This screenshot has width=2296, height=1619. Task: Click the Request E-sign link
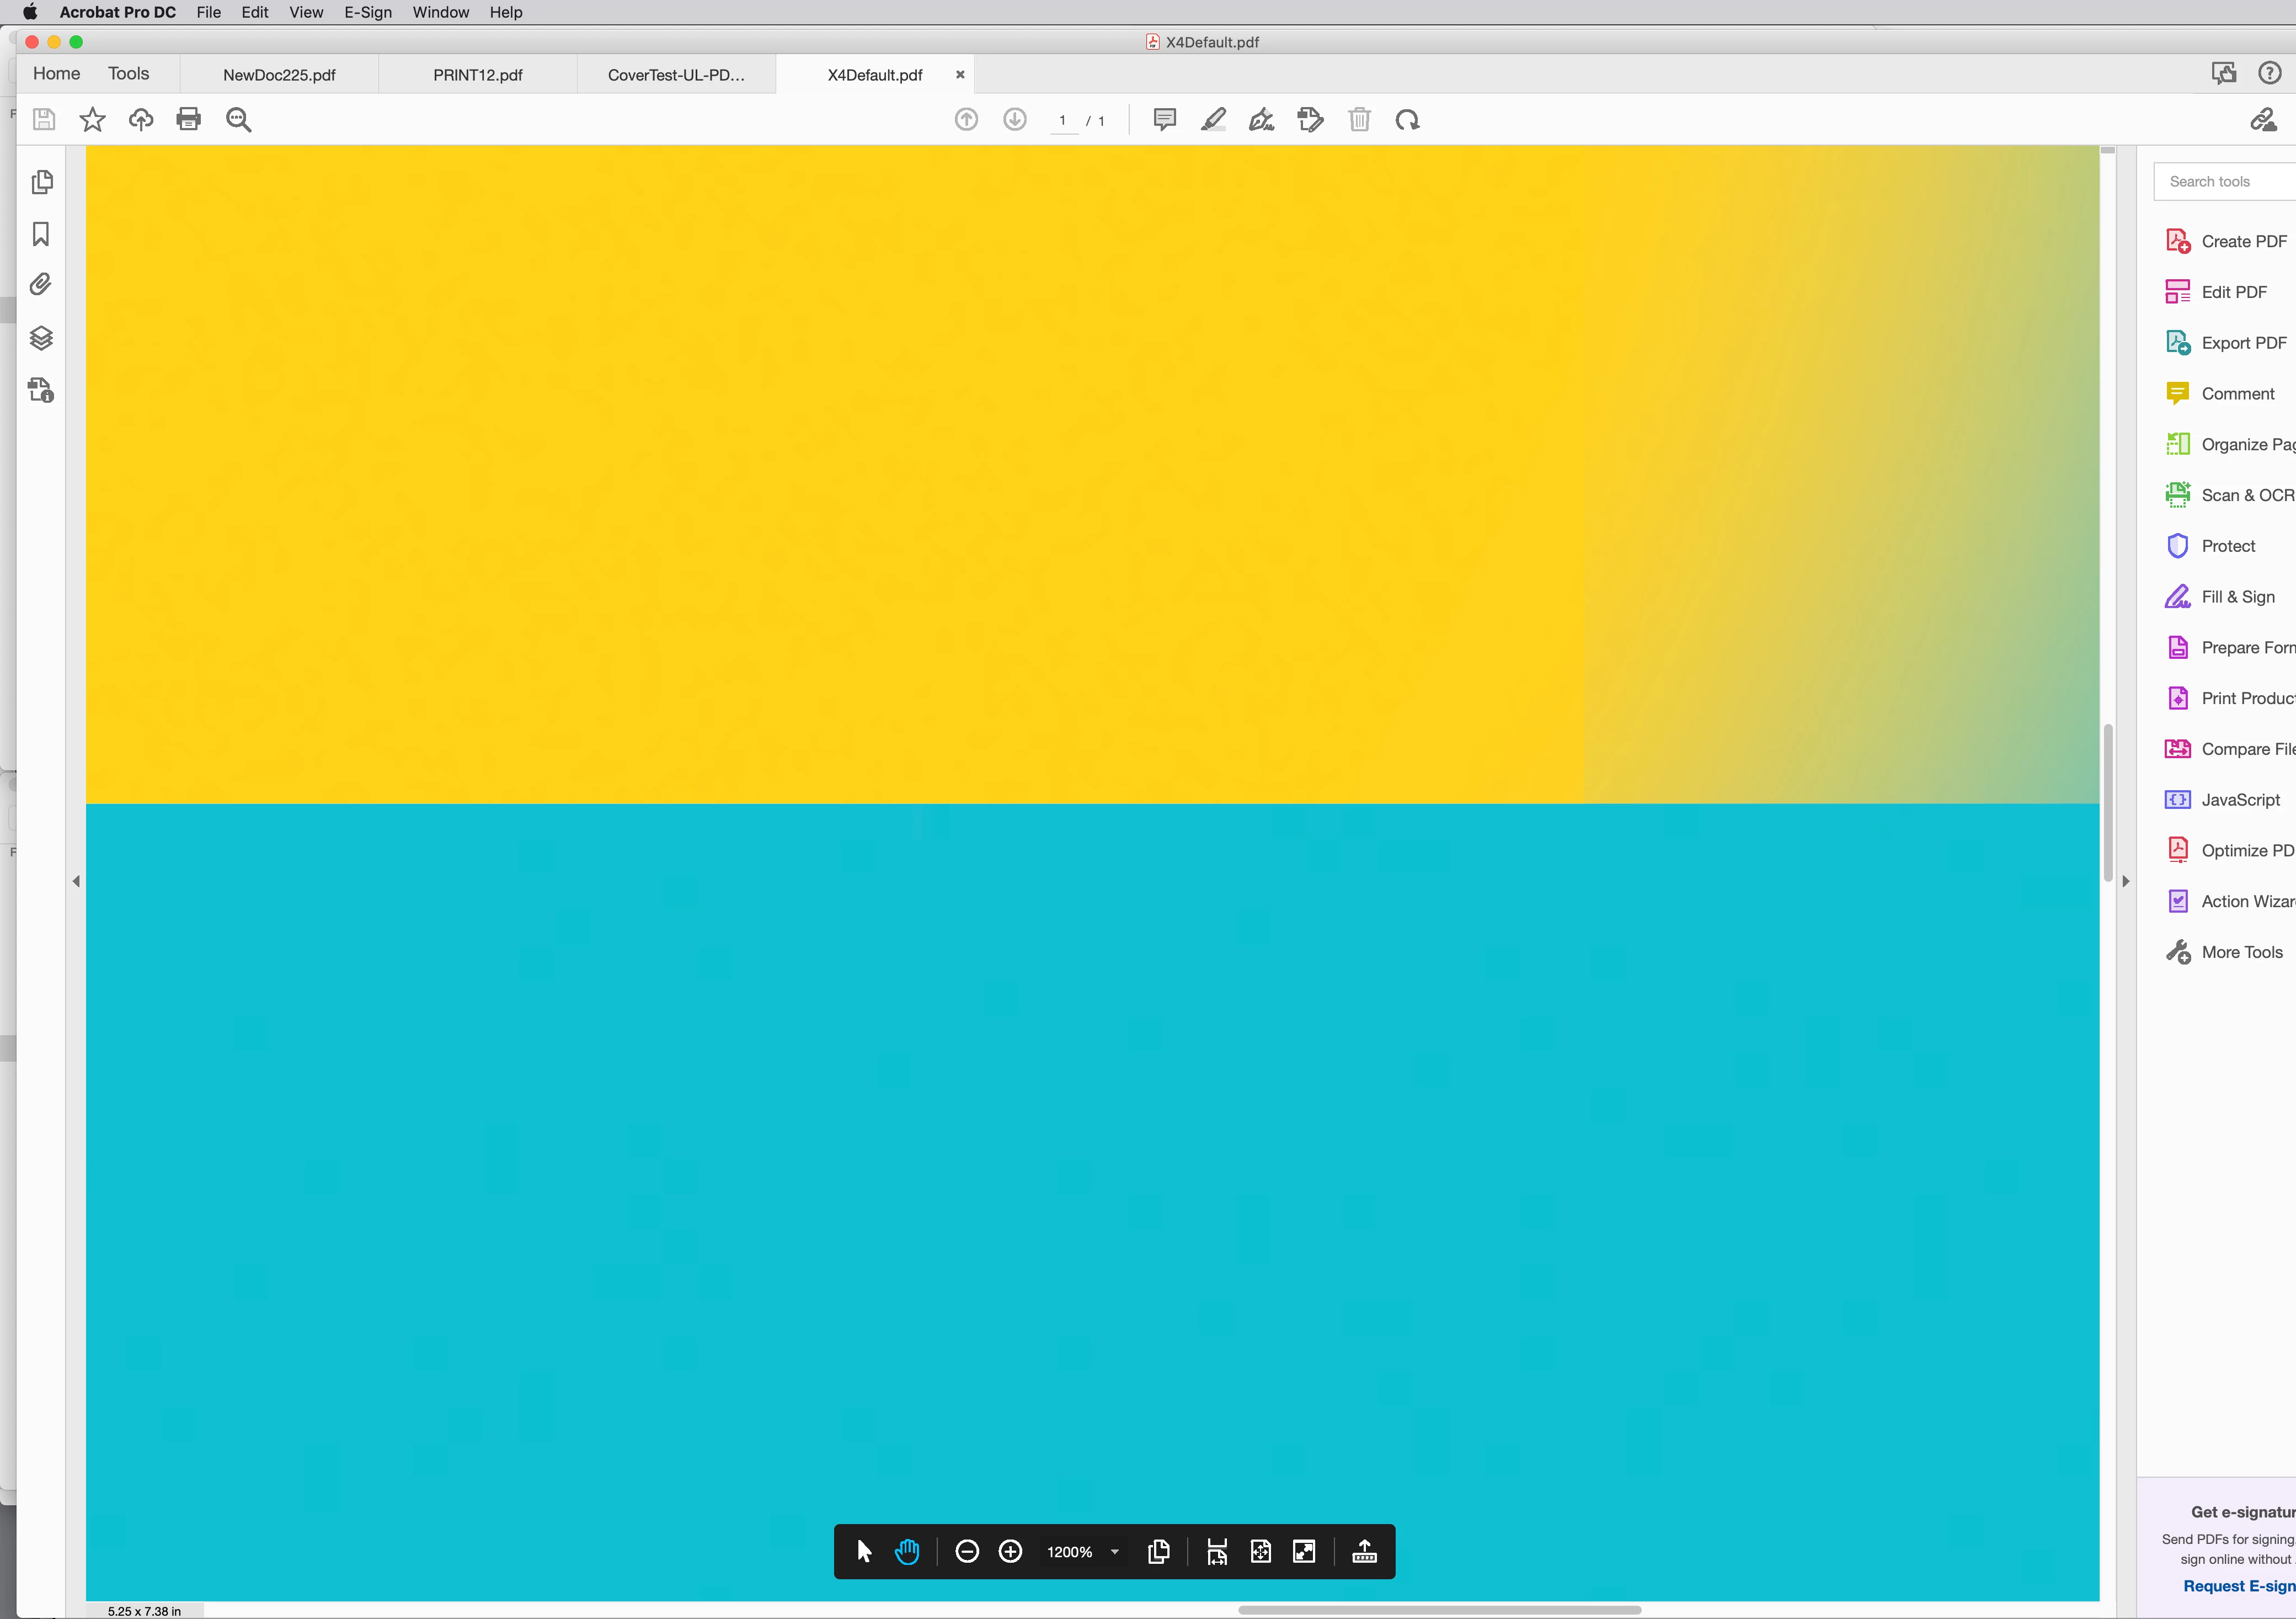pyautogui.click(x=2238, y=1586)
